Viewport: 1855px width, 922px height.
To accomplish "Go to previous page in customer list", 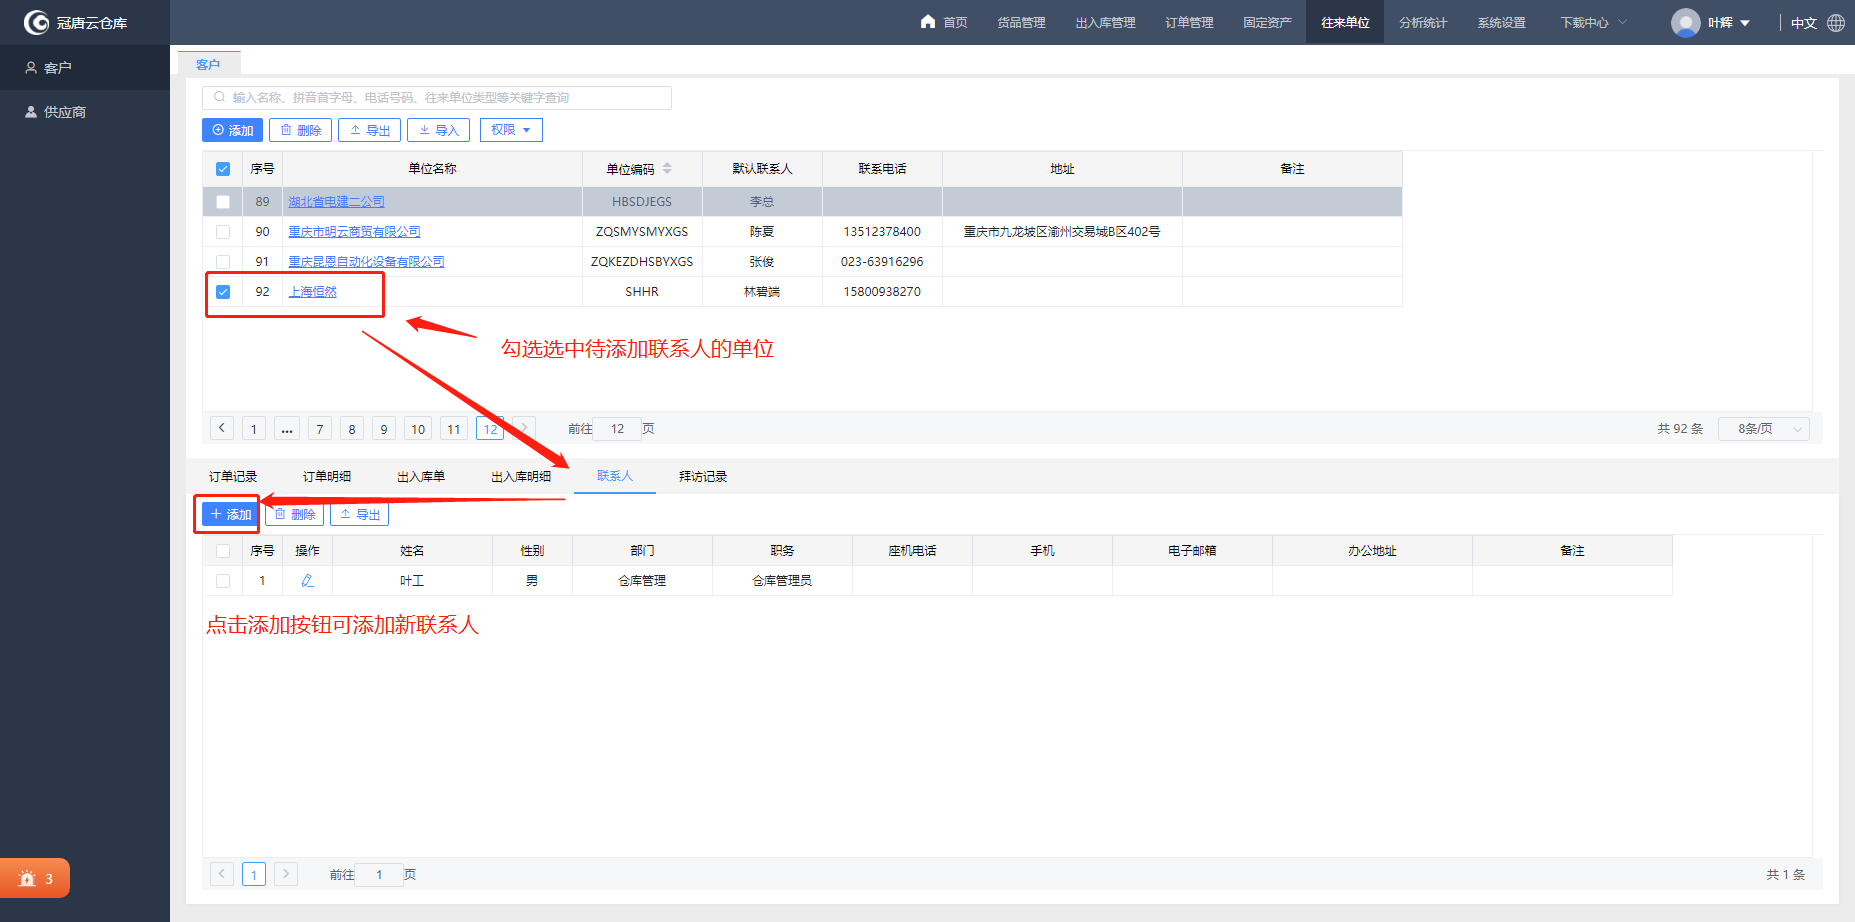I will tap(222, 428).
